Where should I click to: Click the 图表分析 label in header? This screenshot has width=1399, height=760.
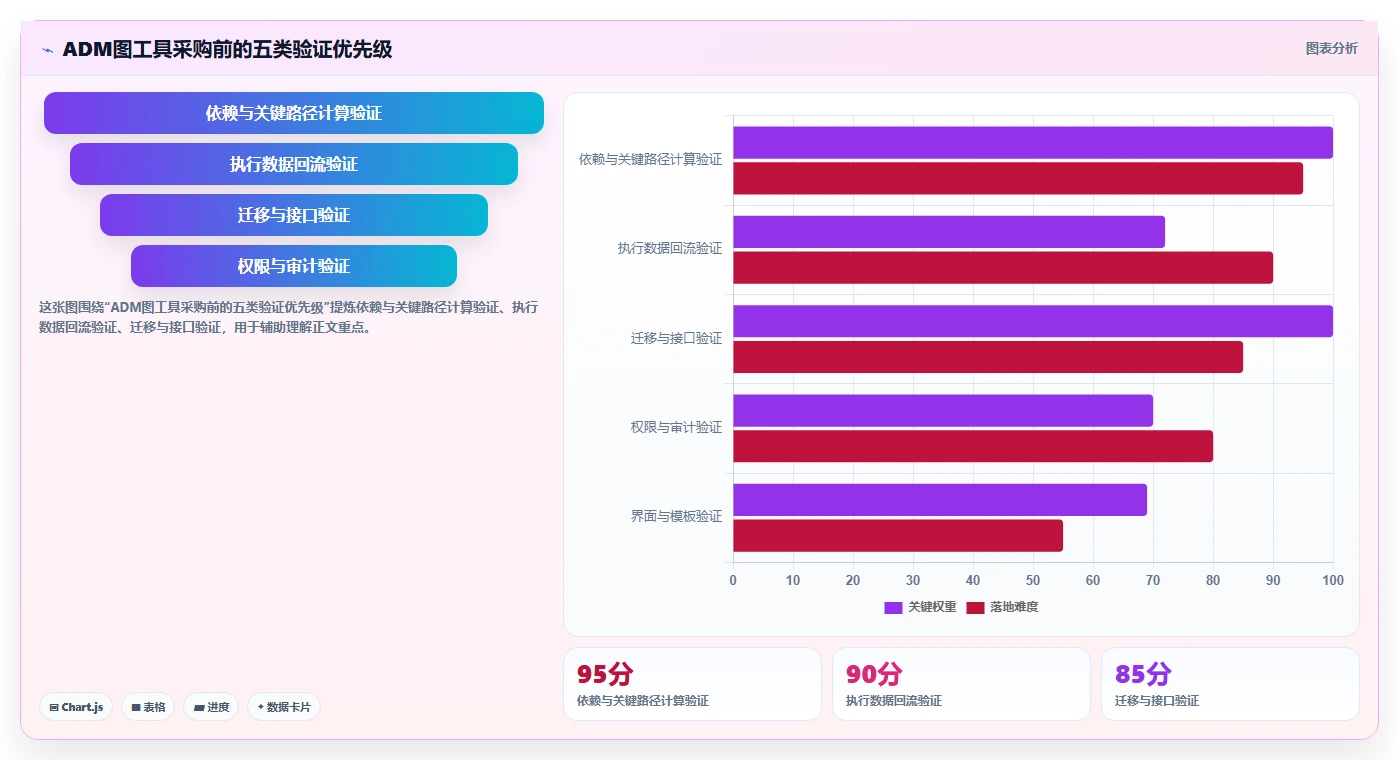(1331, 48)
